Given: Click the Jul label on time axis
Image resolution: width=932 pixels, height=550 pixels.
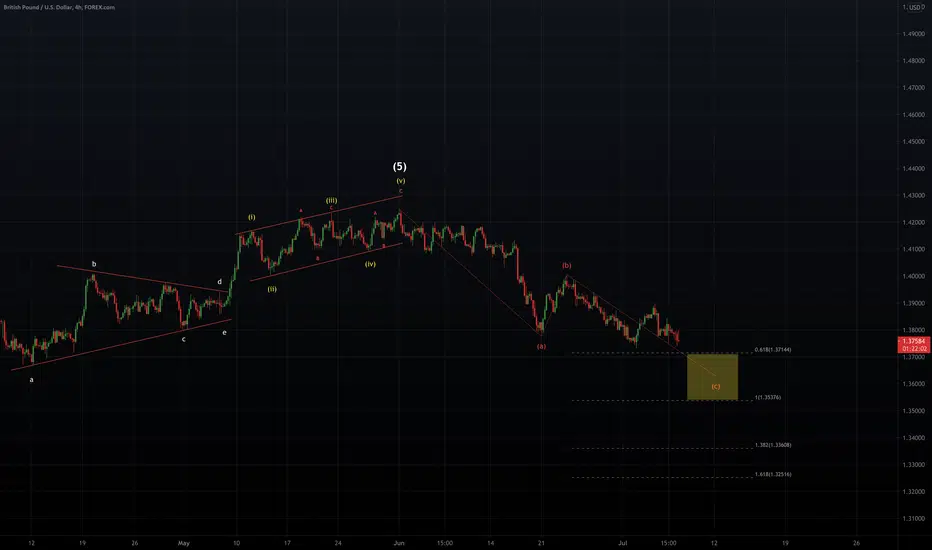Looking at the screenshot, I should [x=622, y=543].
